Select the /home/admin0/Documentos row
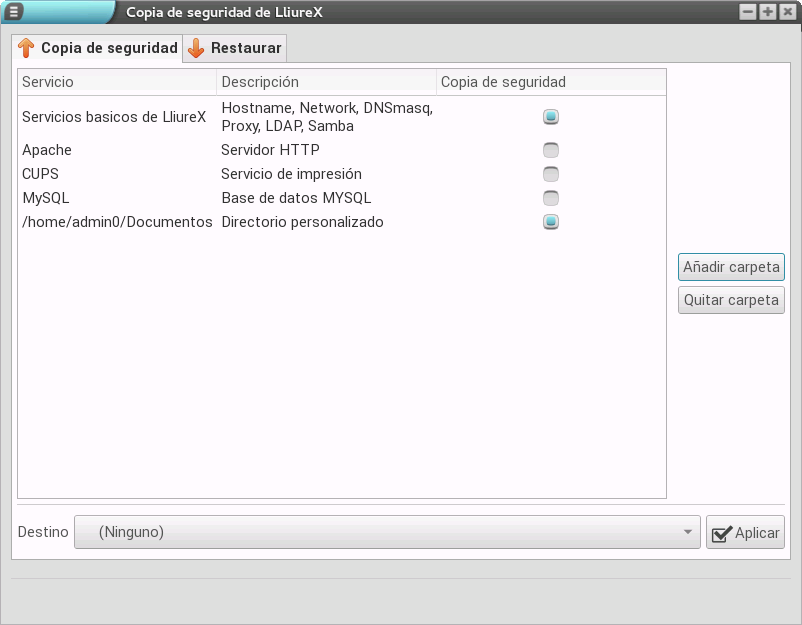Viewport: 802px width, 625px height. tap(117, 222)
